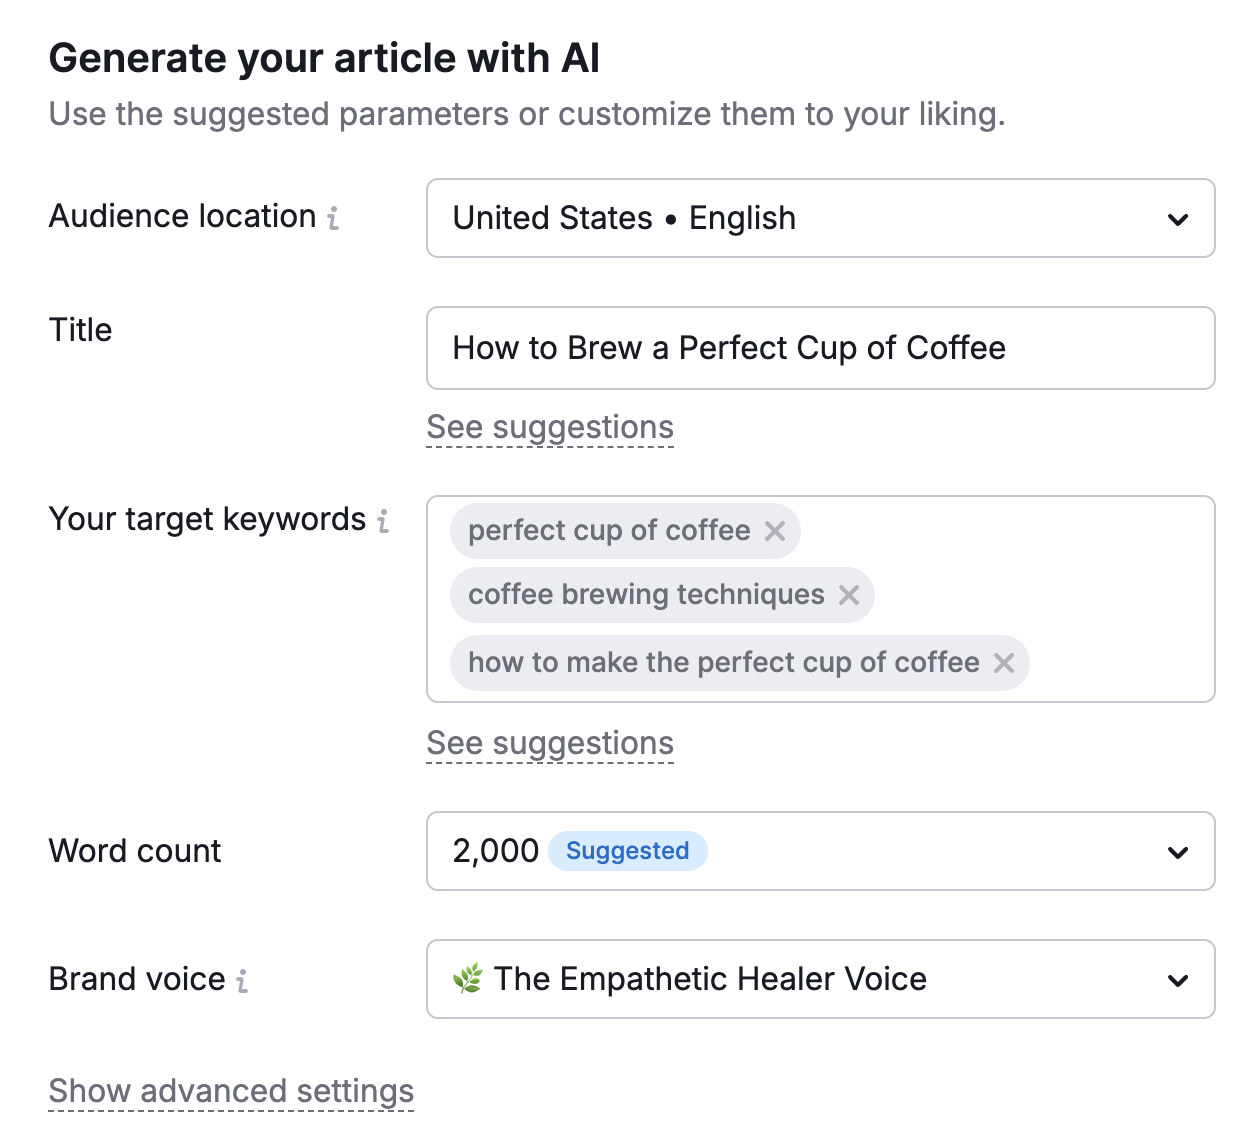Click the Audience location chevron arrow
Image resolution: width=1250 pixels, height=1130 pixels.
[x=1178, y=219]
